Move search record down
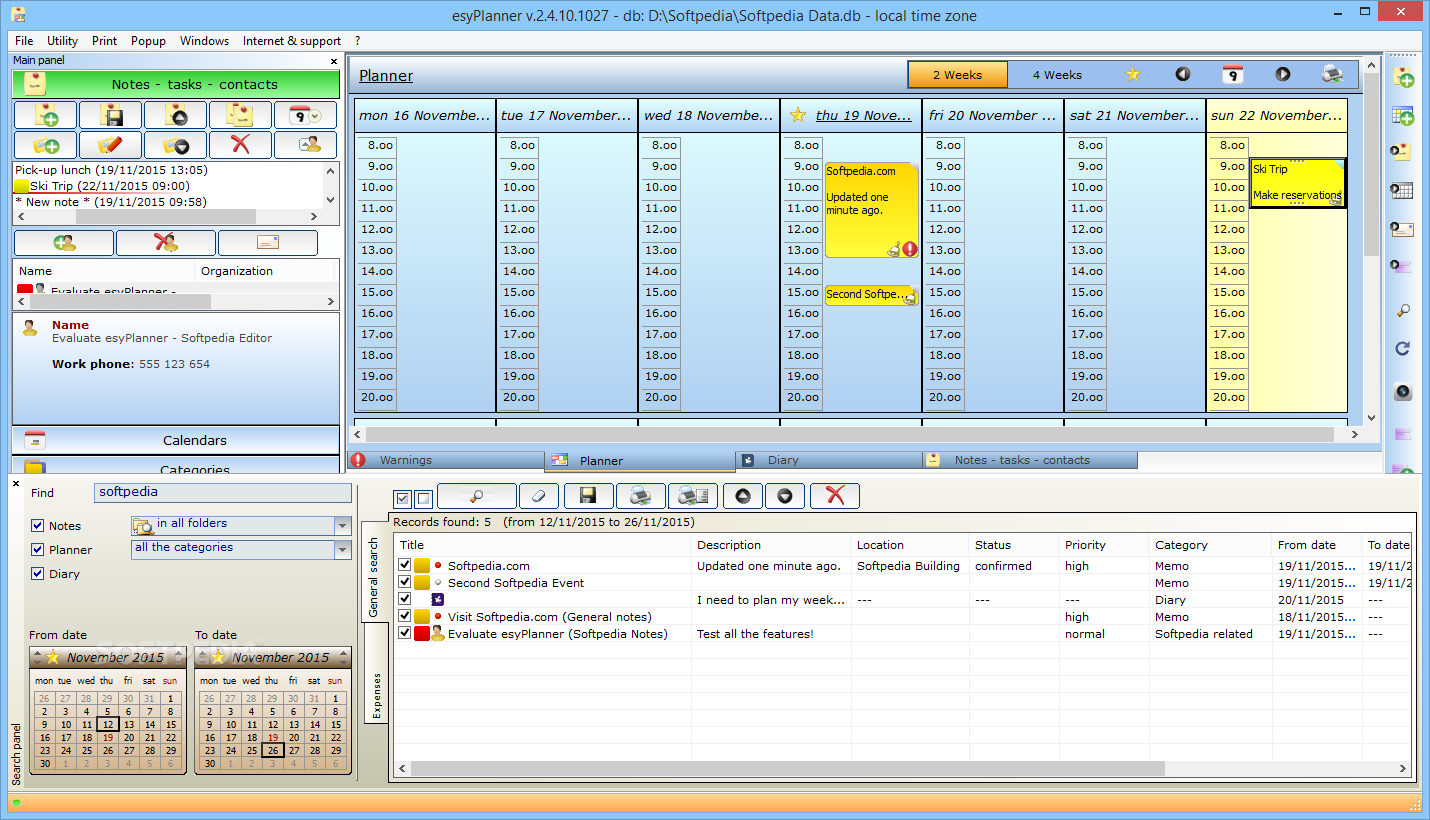Image resolution: width=1430 pixels, height=820 pixels. [785, 495]
